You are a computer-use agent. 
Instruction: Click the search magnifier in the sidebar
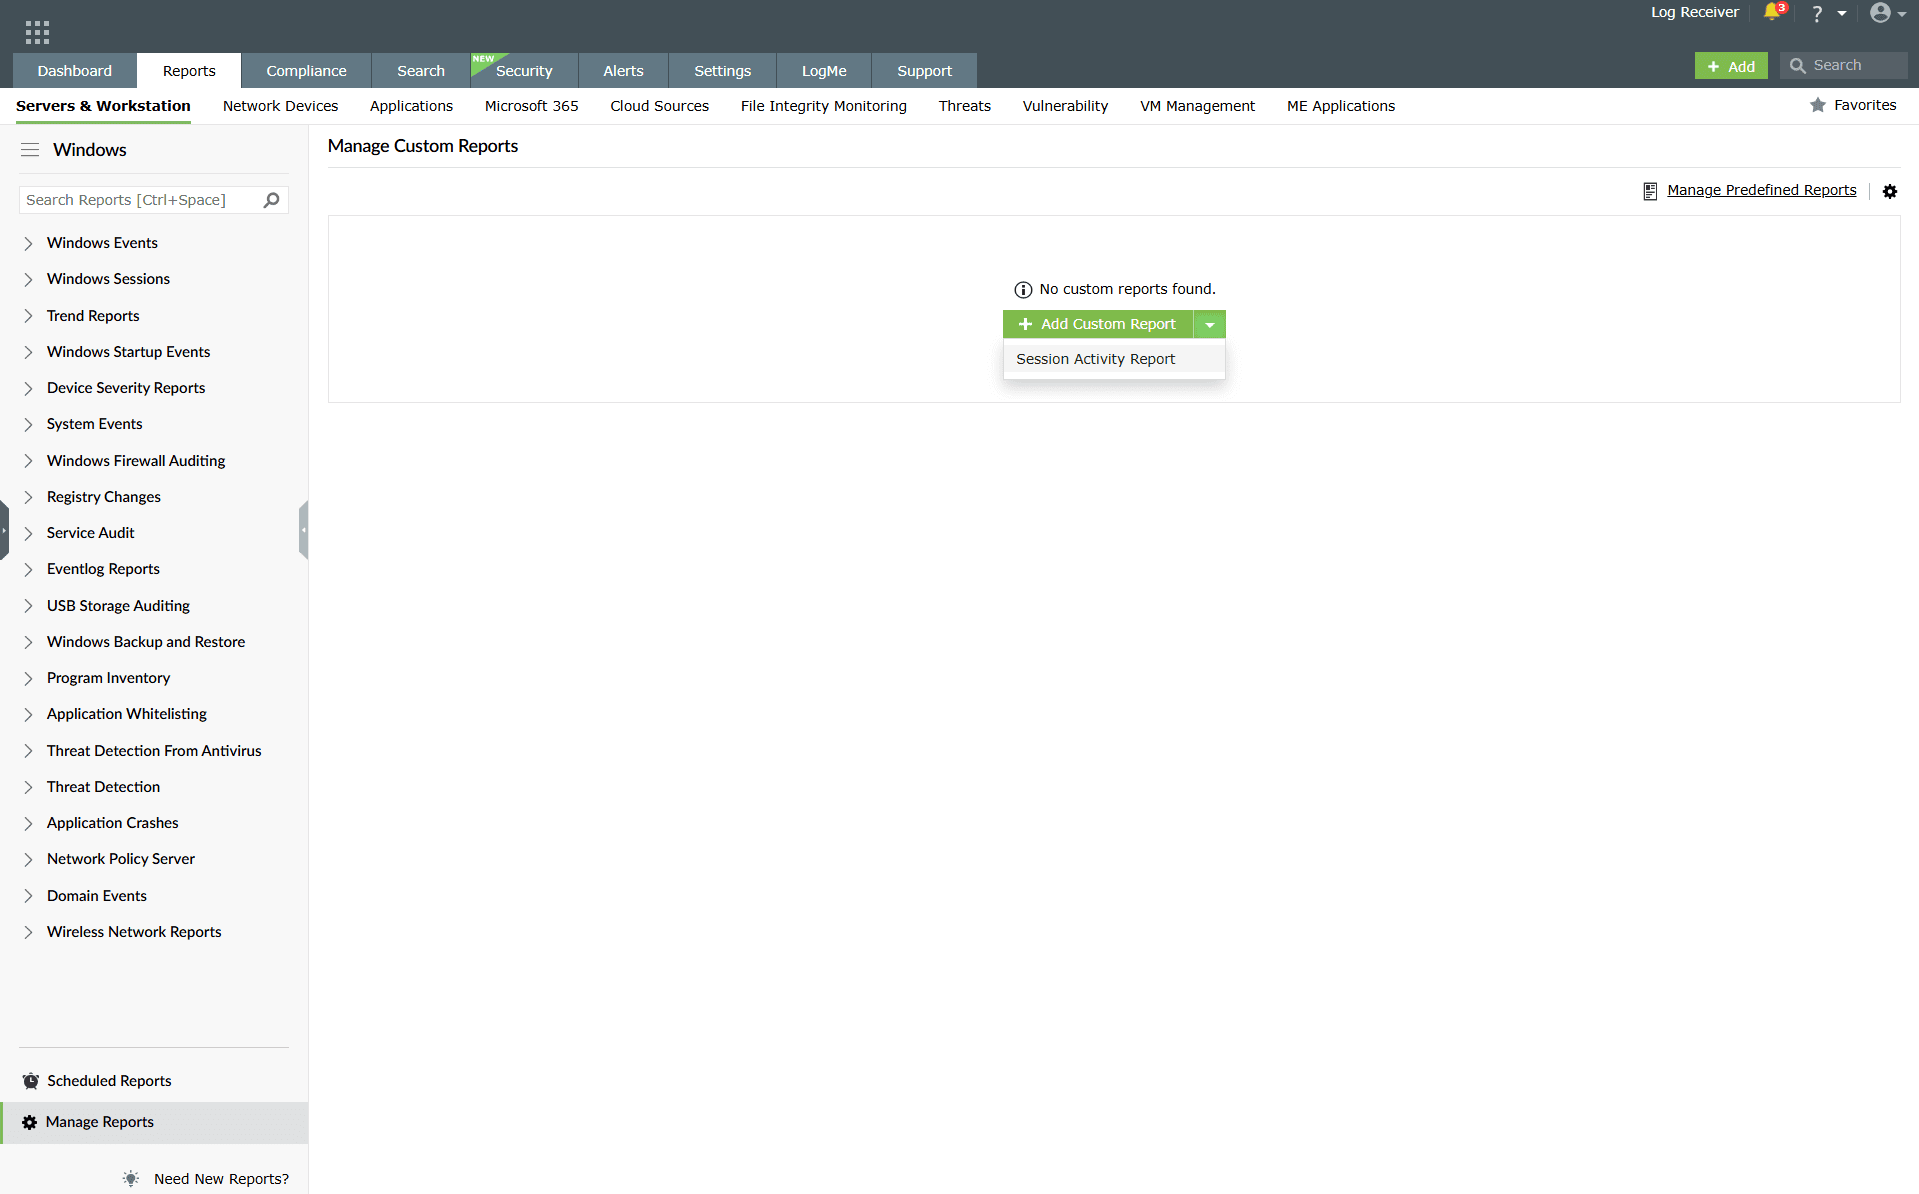270,200
